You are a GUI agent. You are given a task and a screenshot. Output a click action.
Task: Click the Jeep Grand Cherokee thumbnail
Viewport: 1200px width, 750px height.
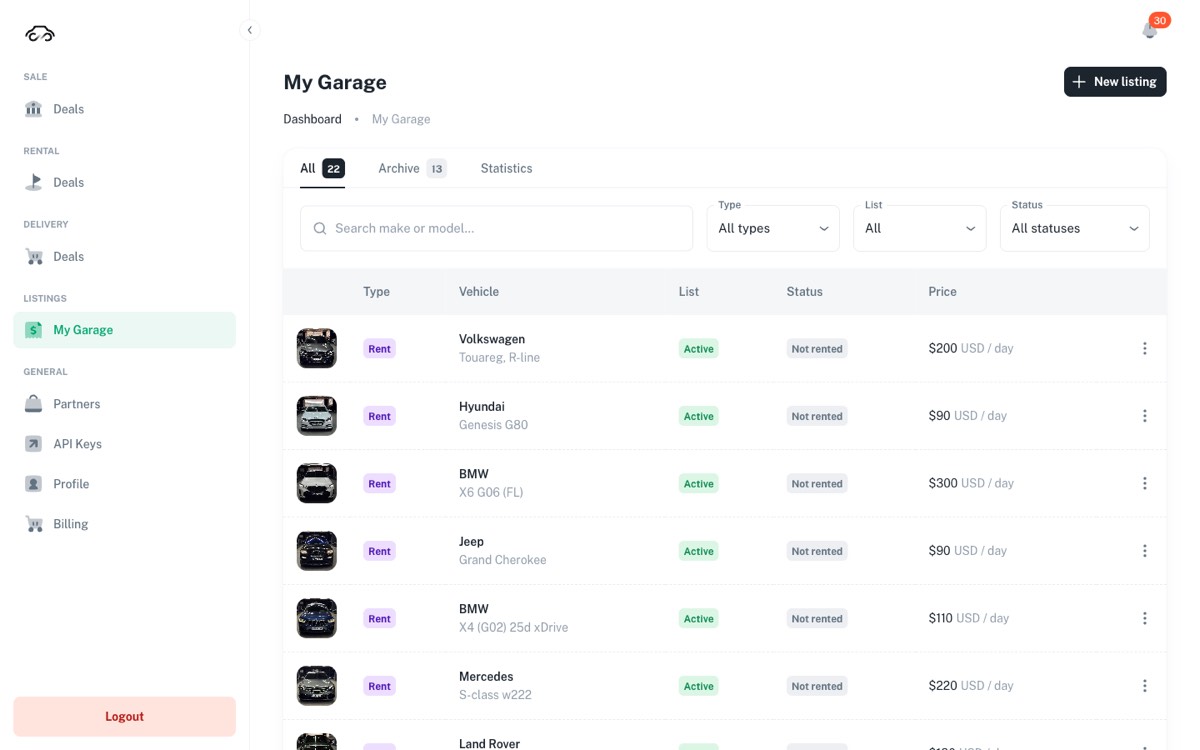point(317,551)
